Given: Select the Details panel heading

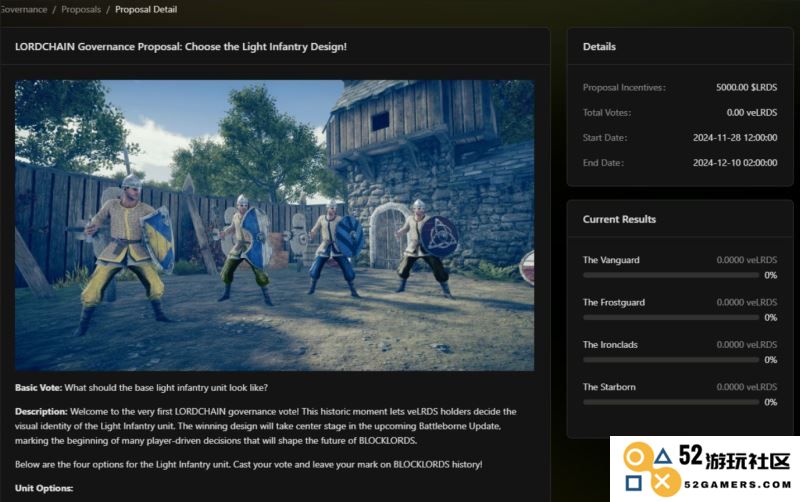Looking at the screenshot, I should pyautogui.click(x=599, y=46).
